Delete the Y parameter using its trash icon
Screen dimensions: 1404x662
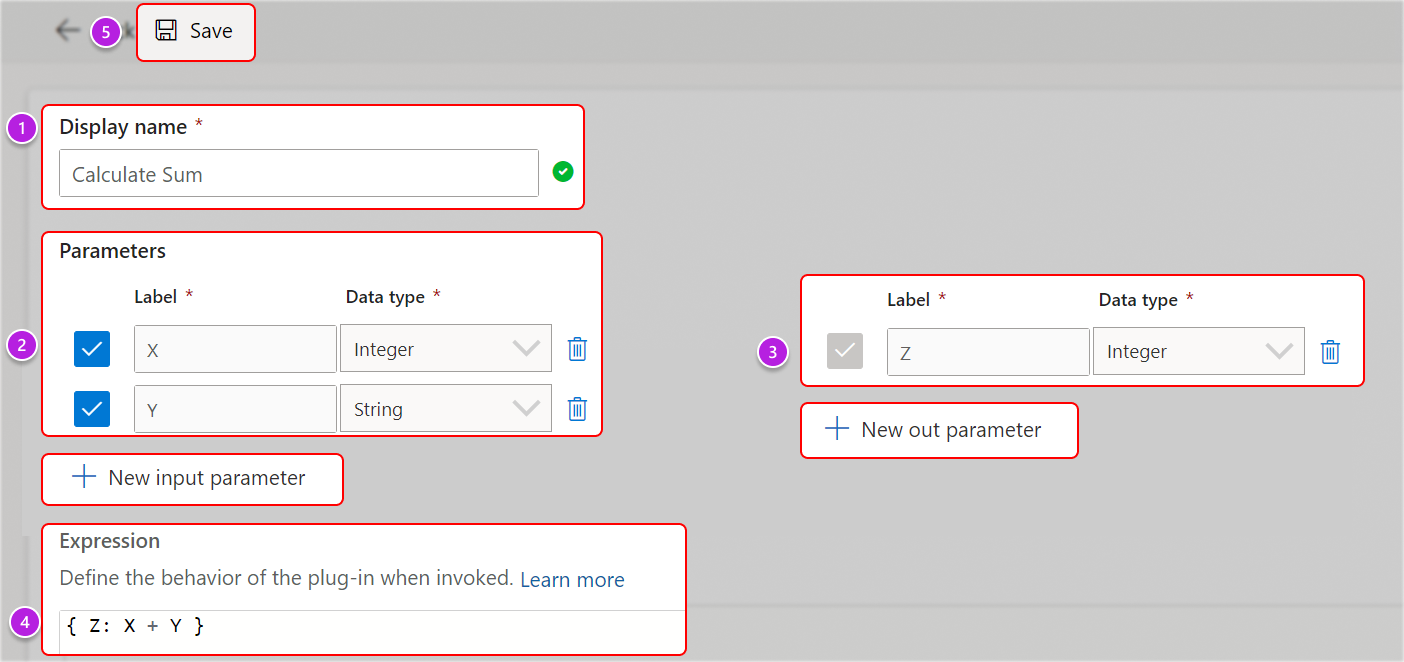(x=577, y=408)
